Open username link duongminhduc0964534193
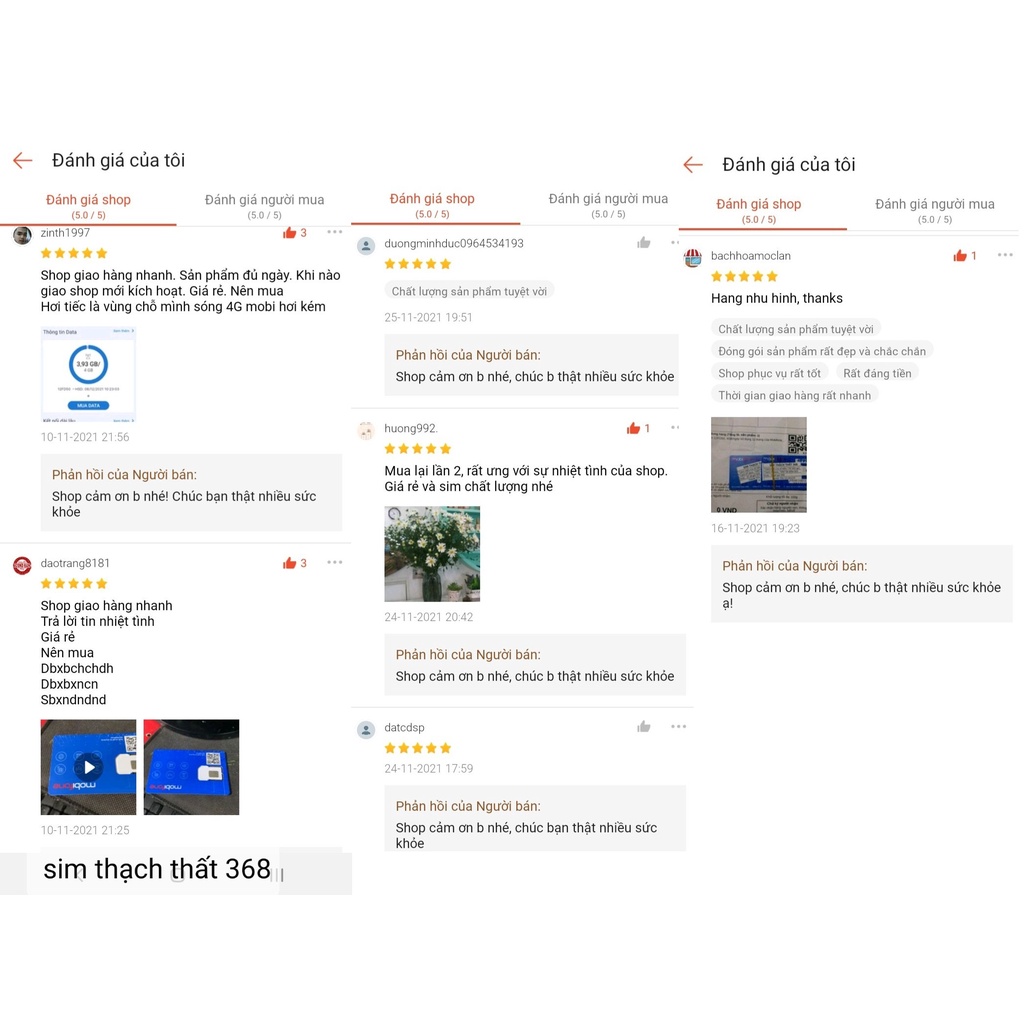1024x1024 pixels. click(454, 244)
